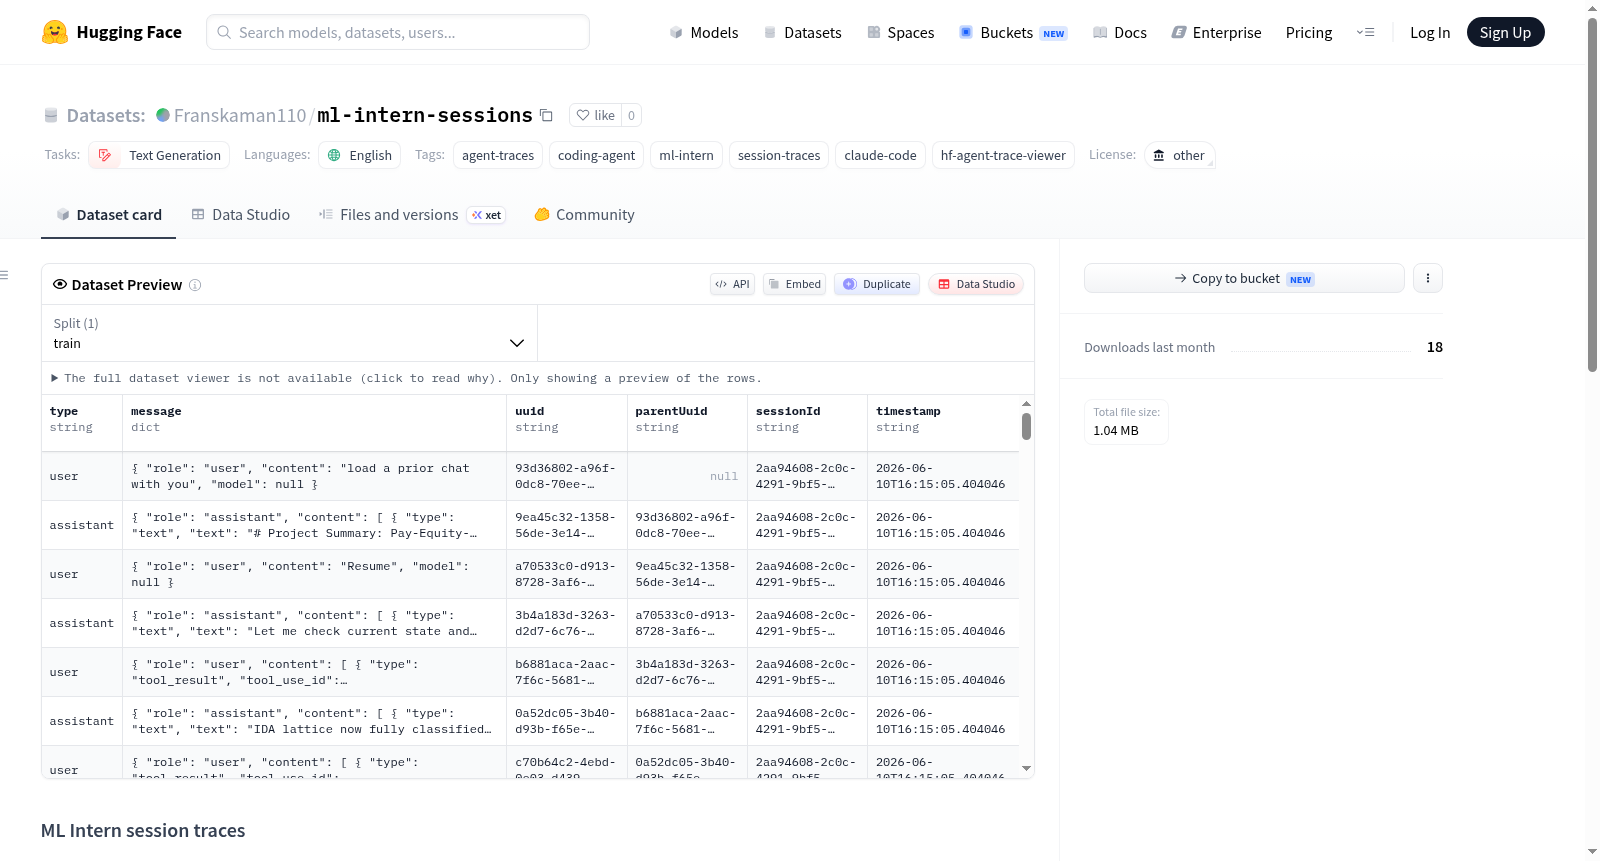Copy the dataset name with the copy icon
The width and height of the screenshot is (1600, 861).
pyautogui.click(x=546, y=115)
